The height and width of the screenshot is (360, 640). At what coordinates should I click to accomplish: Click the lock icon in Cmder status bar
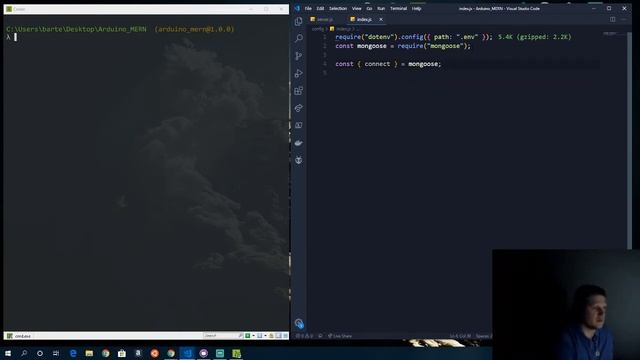271,336
